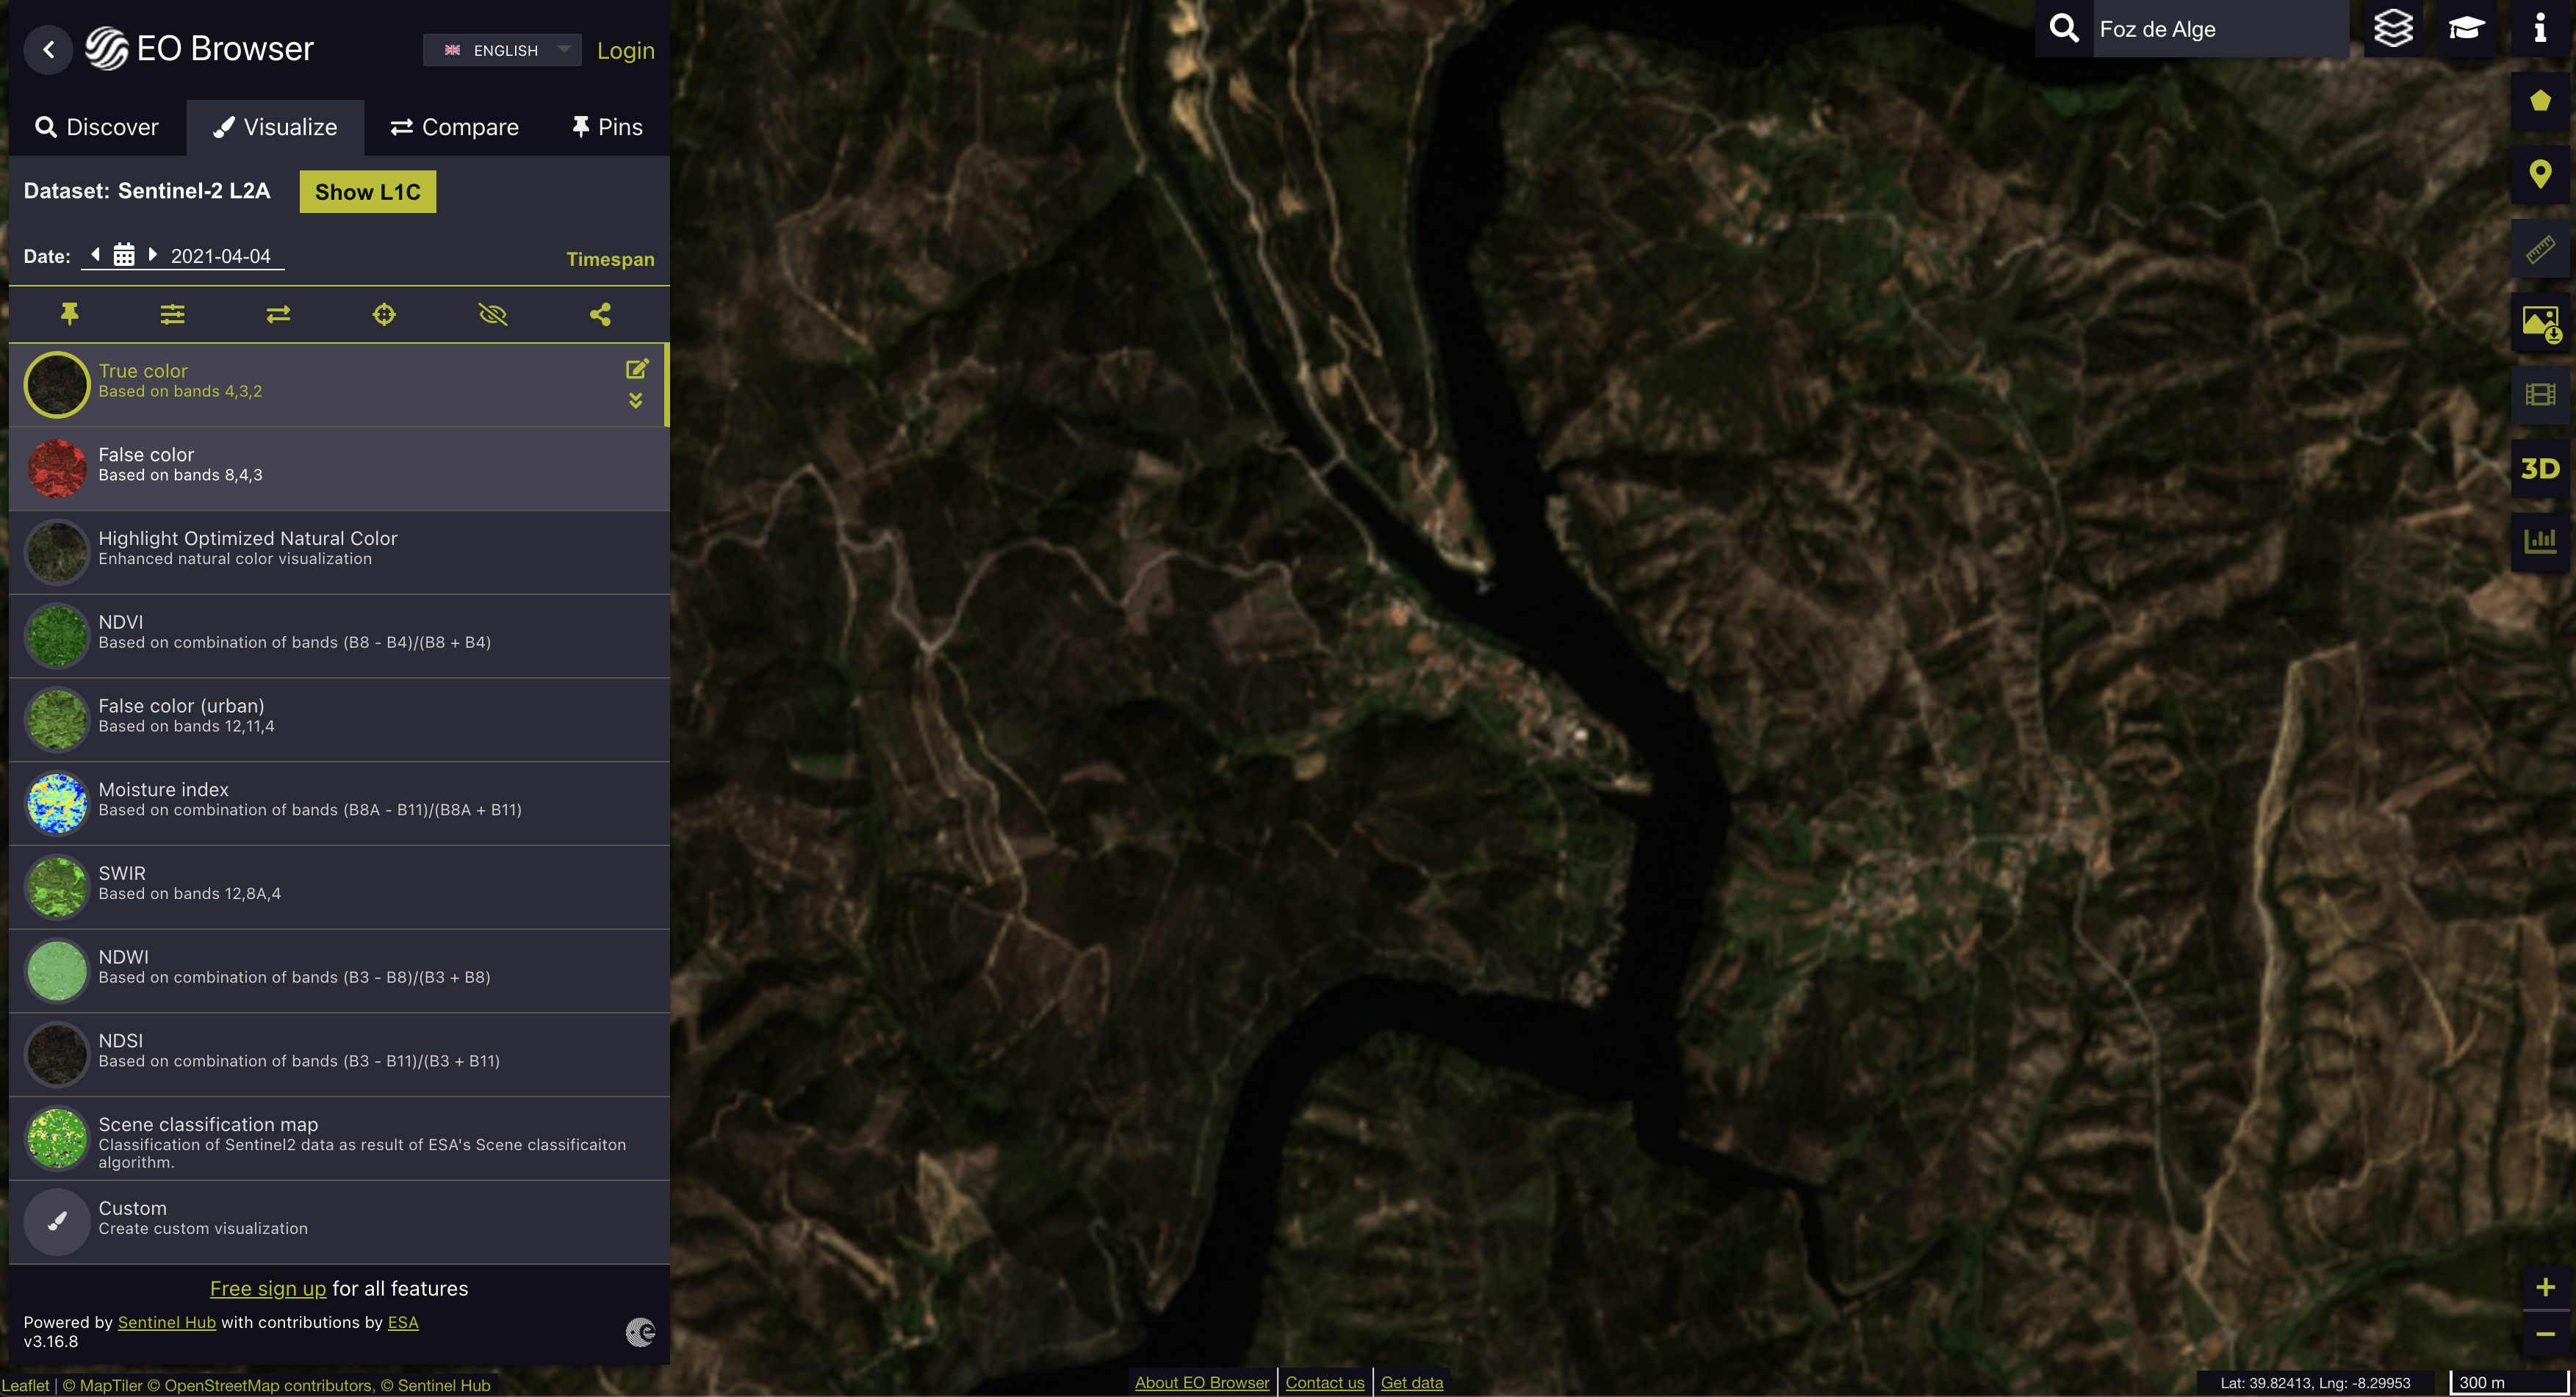Open the timelapse film strip tool

(x=2540, y=395)
